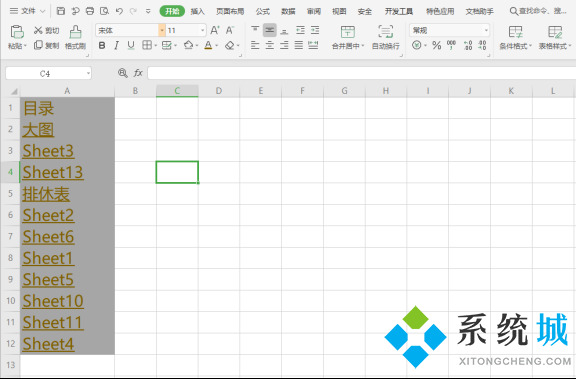Open Conditional Formatting menu

515,37
